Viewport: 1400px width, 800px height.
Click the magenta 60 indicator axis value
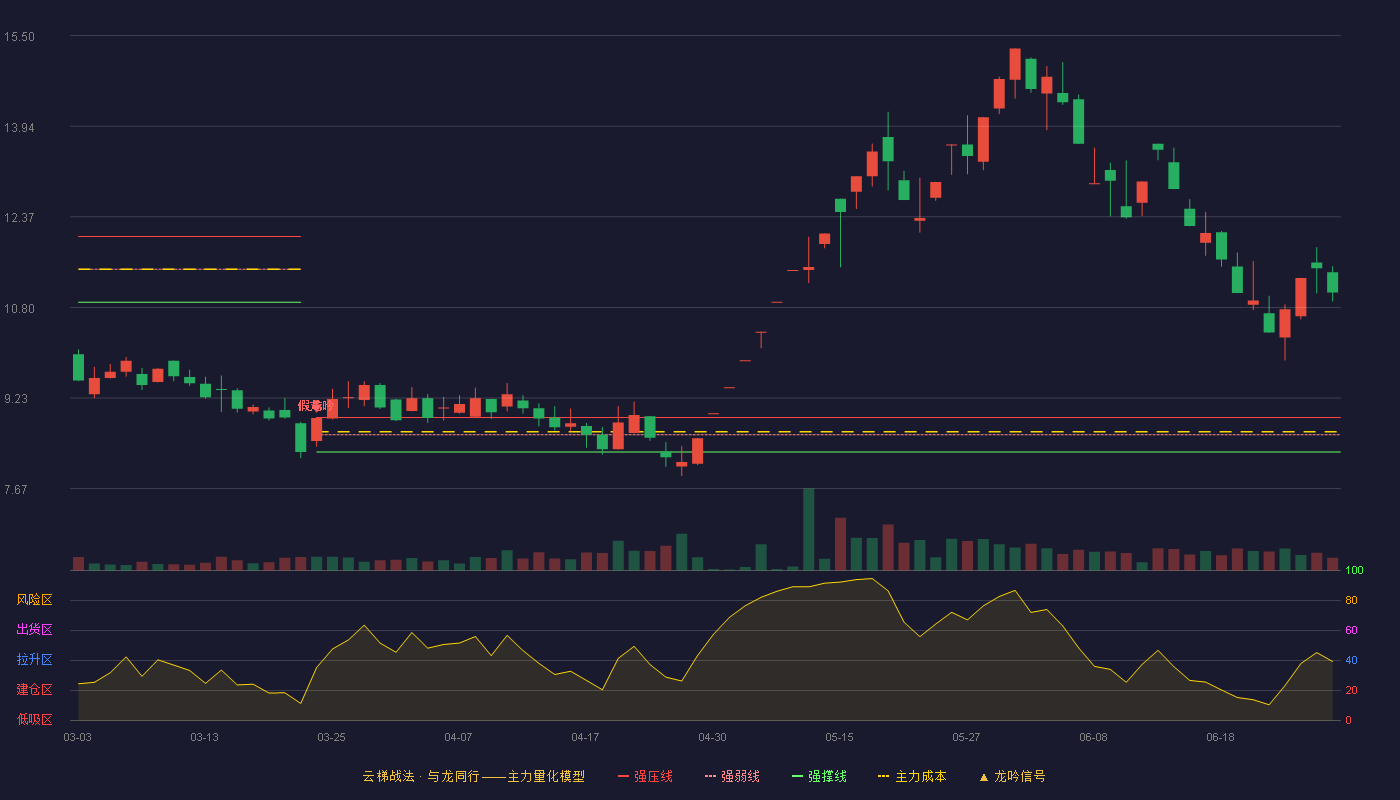[x=1351, y=631]
